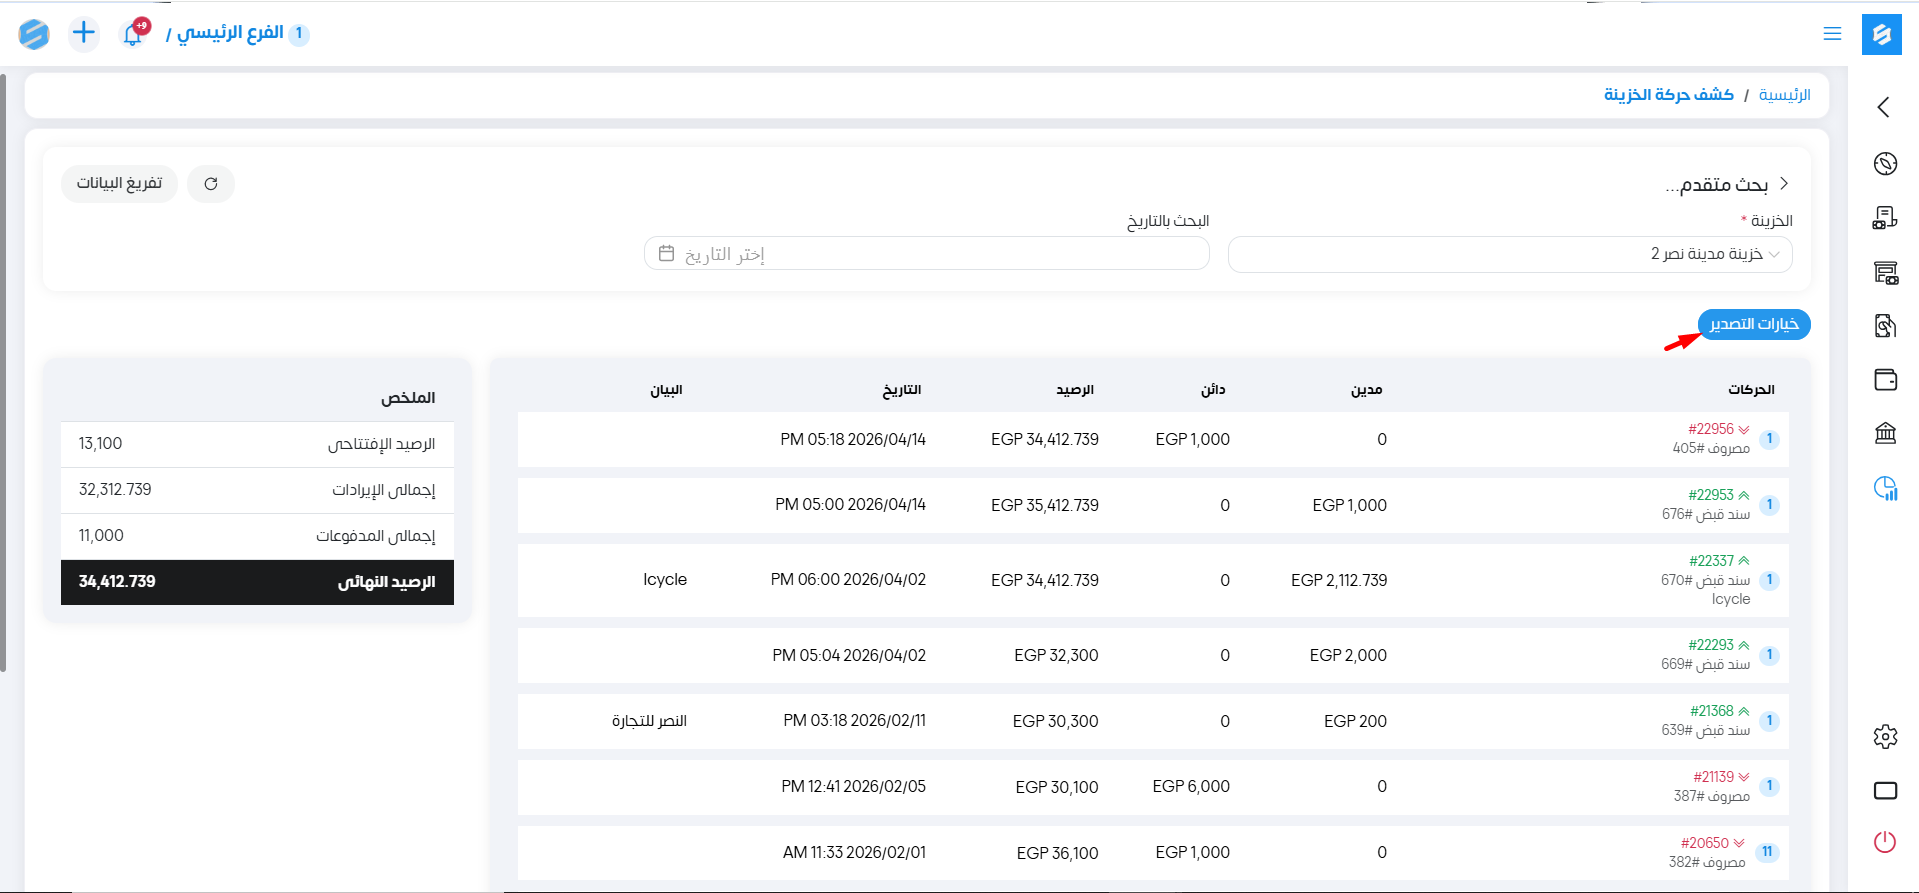
Task: Collapse sidebar with back arrow
Action: pyautogui.click(x=1884, y=108)
